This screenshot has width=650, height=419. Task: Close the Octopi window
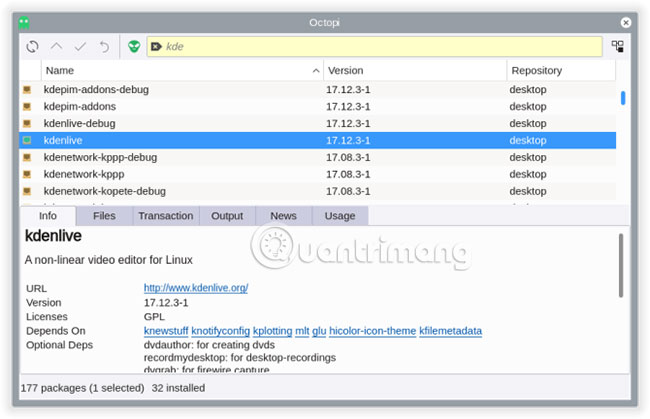[x=626, y=22]
